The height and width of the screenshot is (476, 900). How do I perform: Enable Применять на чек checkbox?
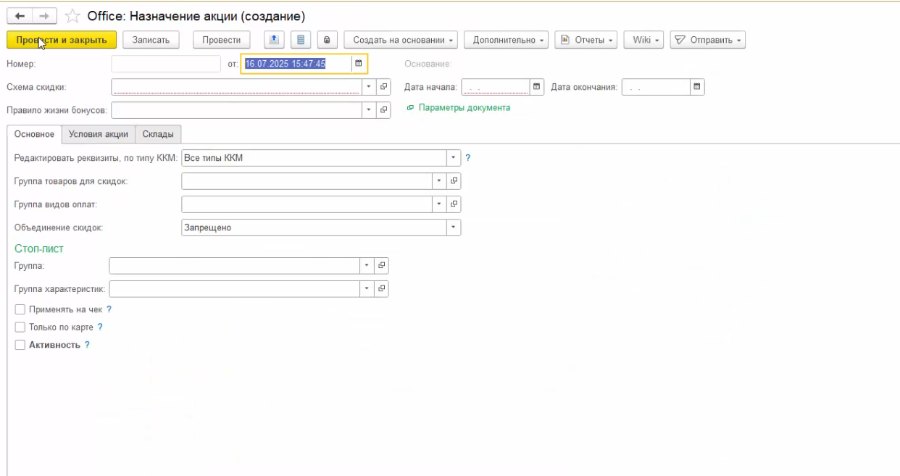pyautogui.click(x=20, y=309)
